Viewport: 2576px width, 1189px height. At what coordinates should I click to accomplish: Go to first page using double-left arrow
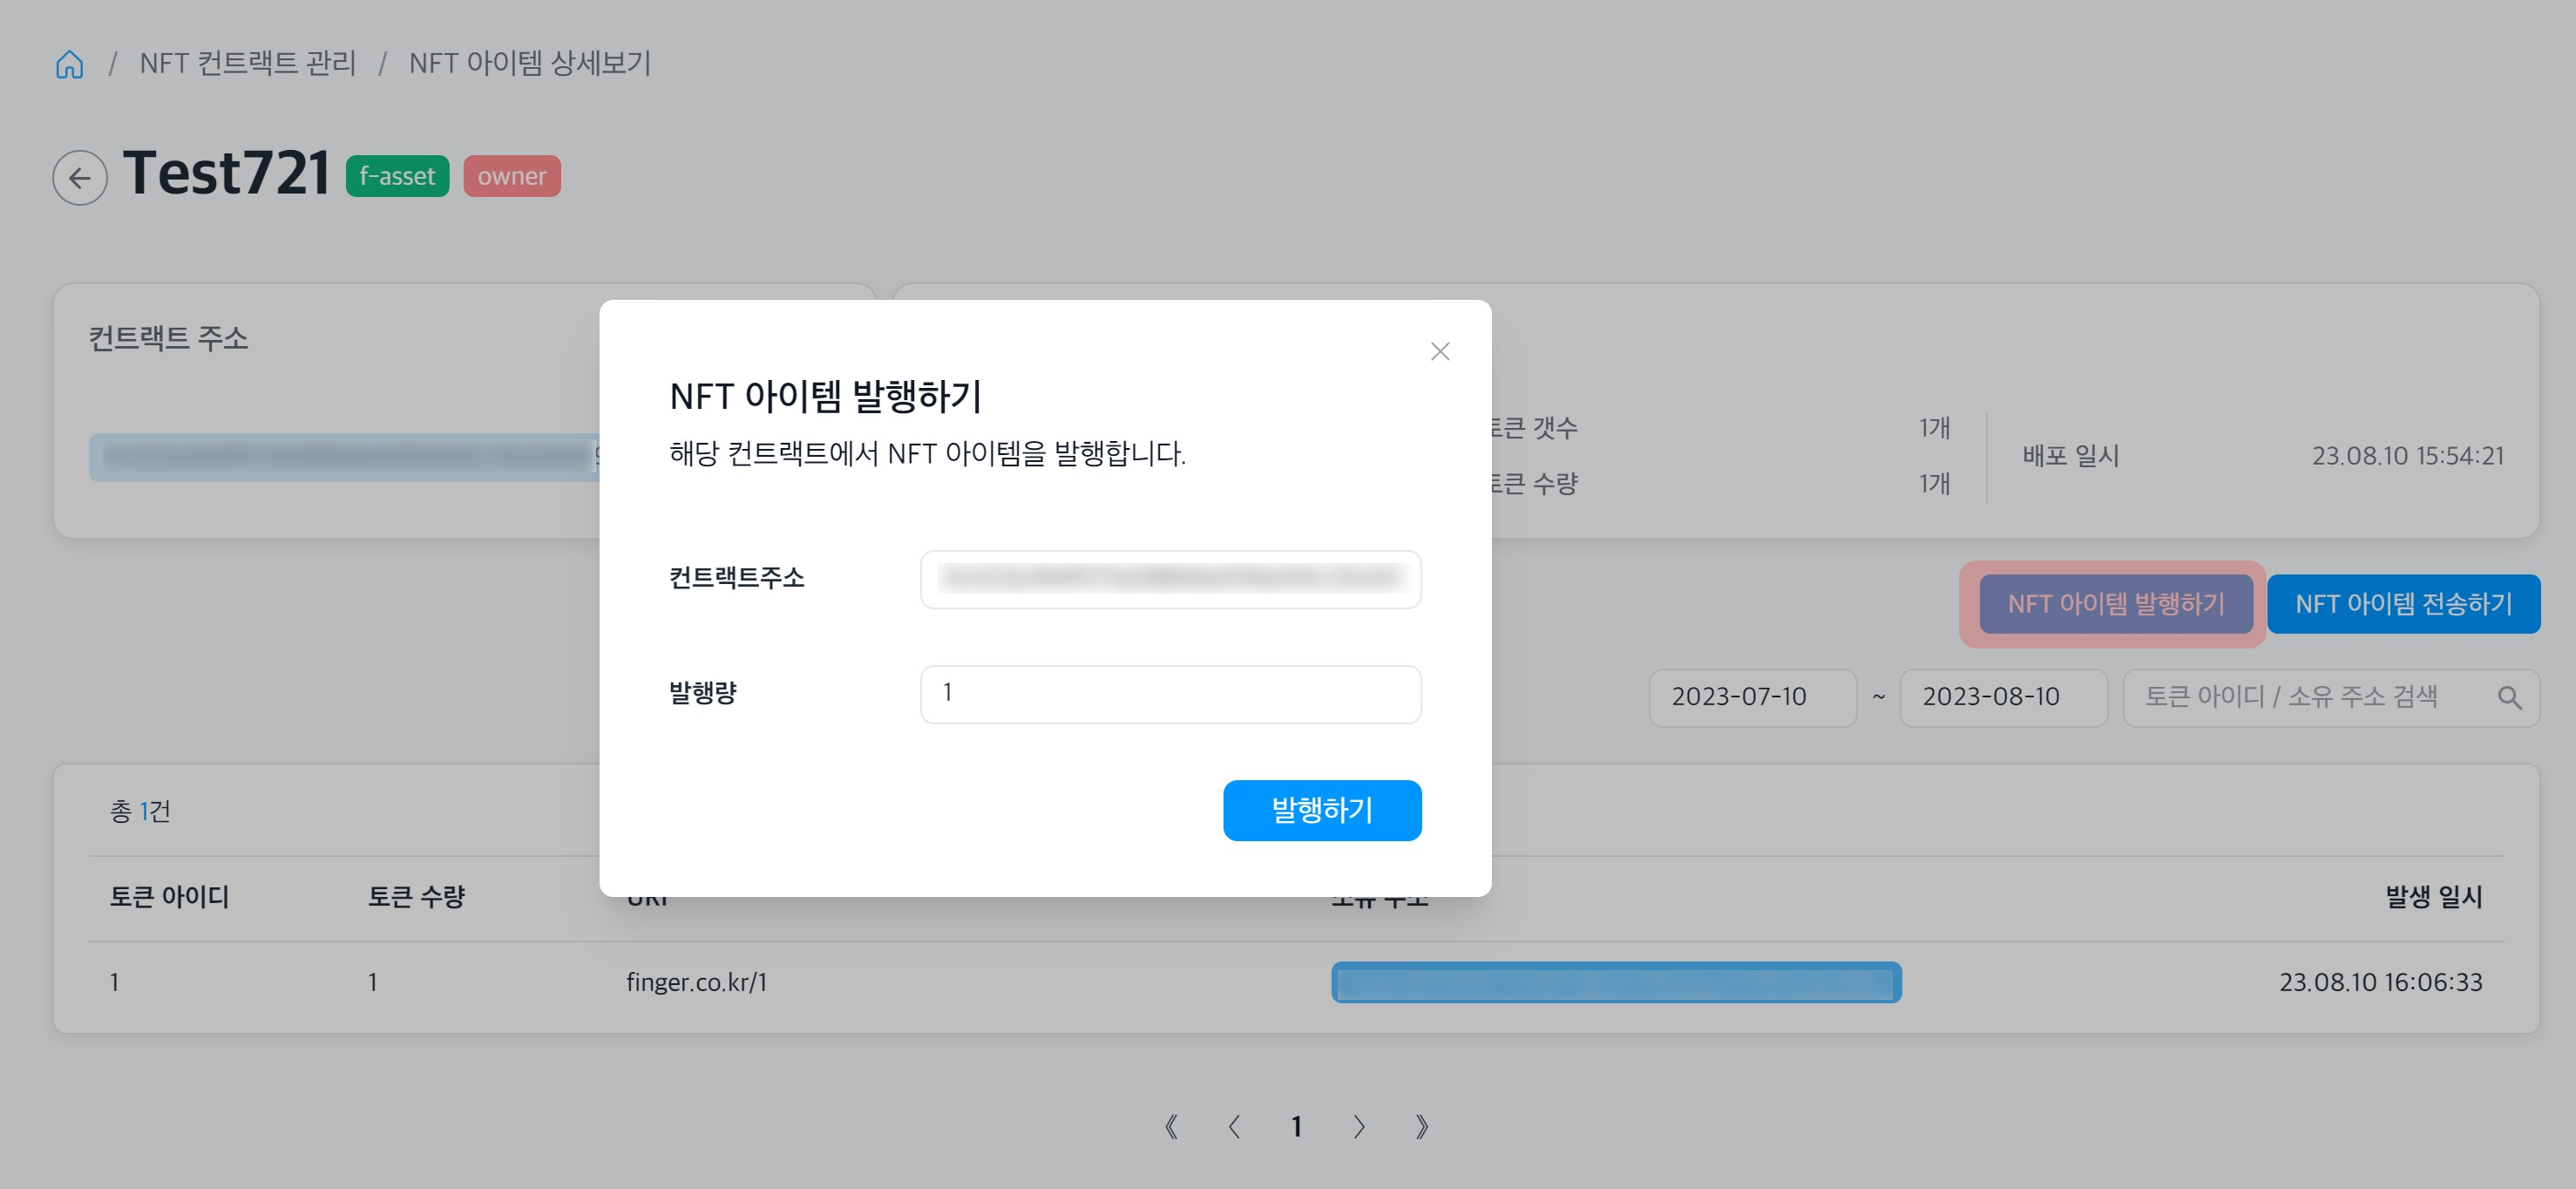pyautogui.click(x=1171, y=1127)
